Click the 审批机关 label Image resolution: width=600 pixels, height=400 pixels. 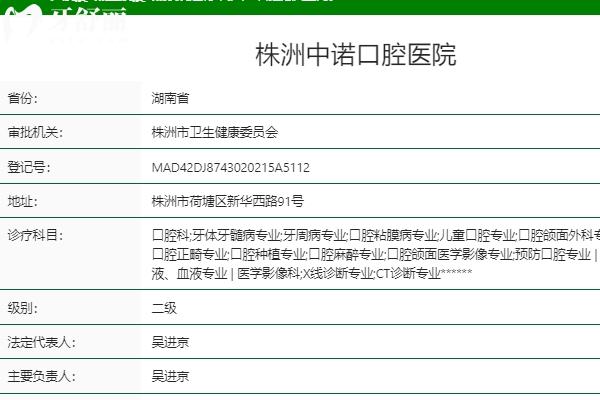[35, 132]
